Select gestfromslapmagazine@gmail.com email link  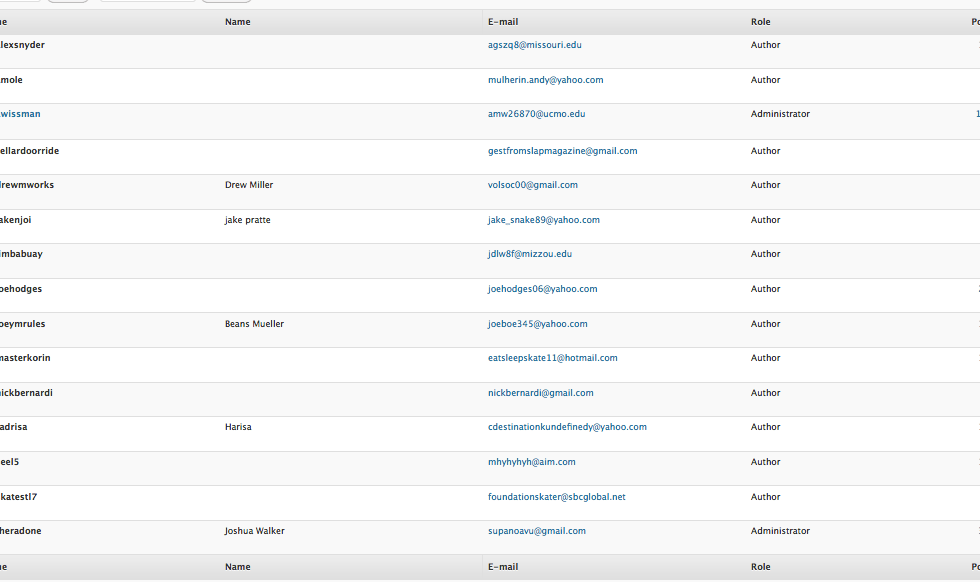click(x=562, y=151)
